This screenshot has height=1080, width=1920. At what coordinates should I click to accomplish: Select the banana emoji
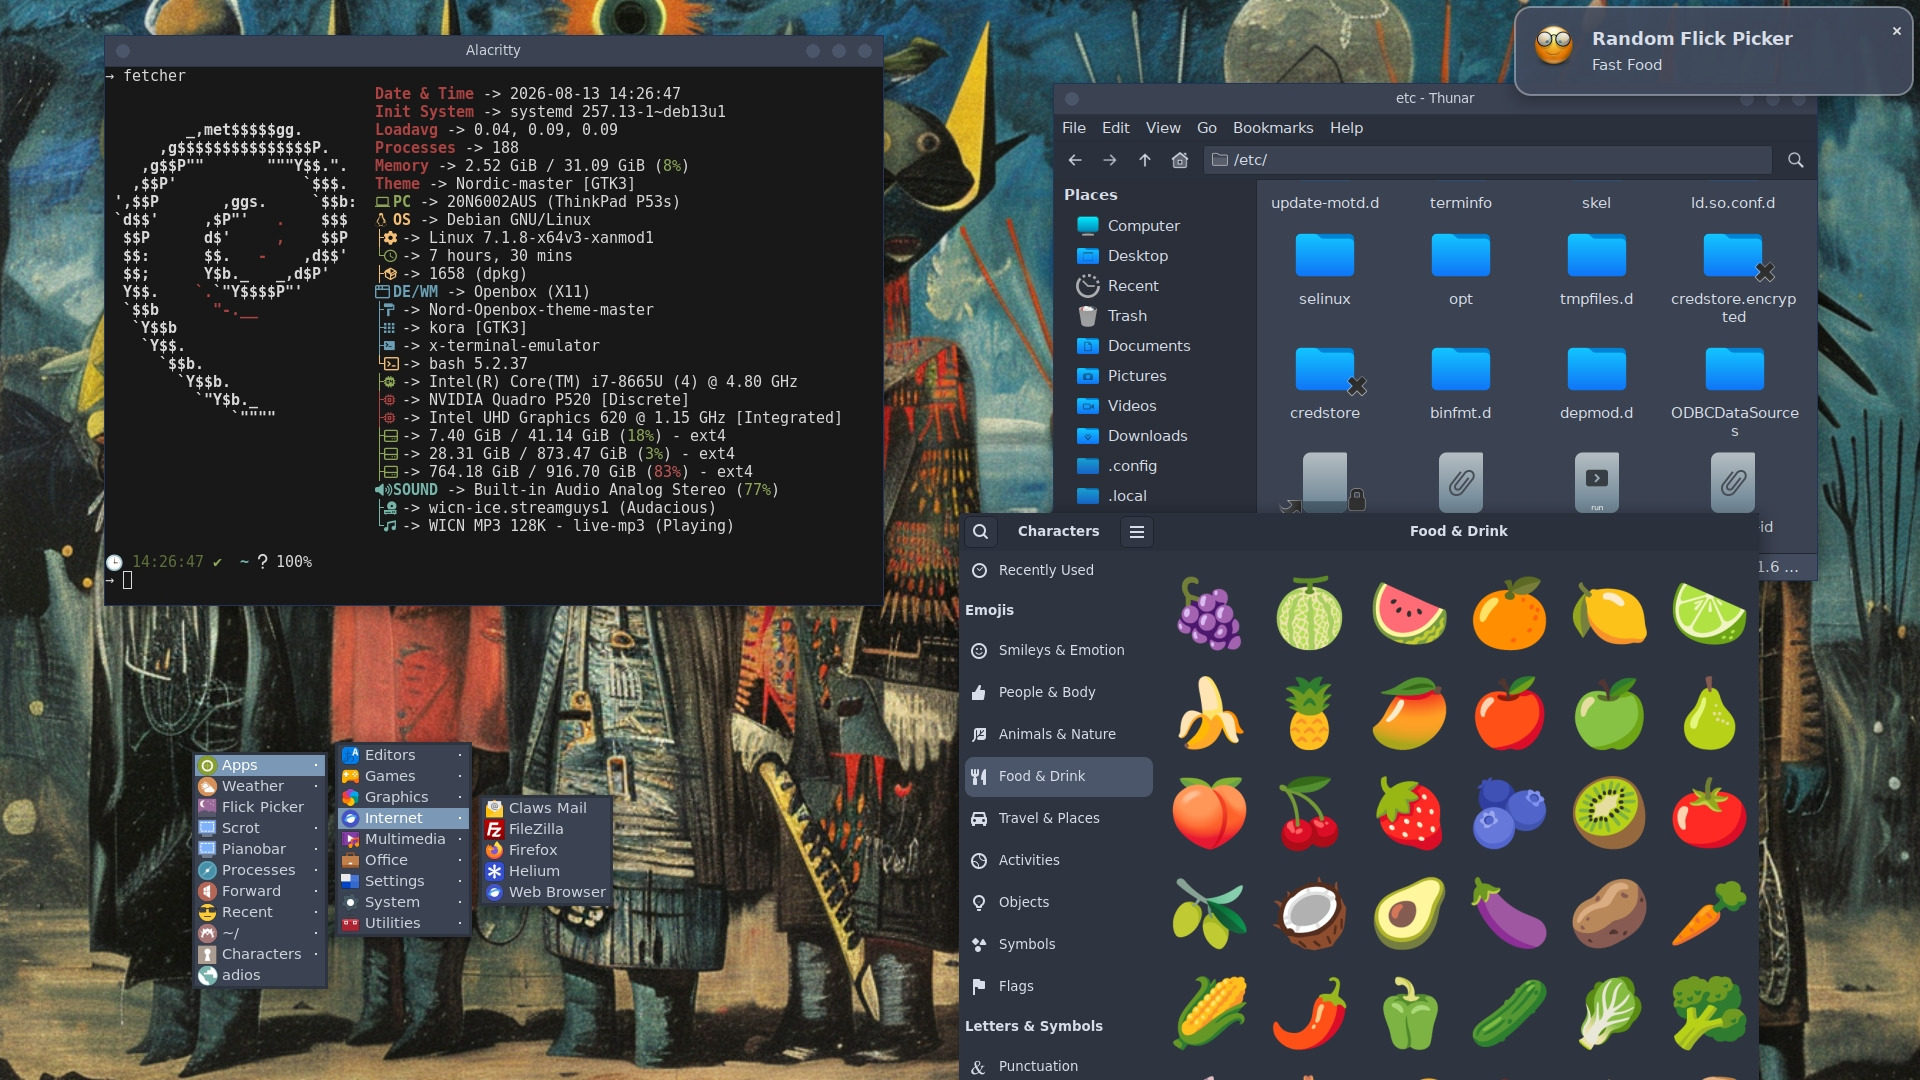[1209, 714]
